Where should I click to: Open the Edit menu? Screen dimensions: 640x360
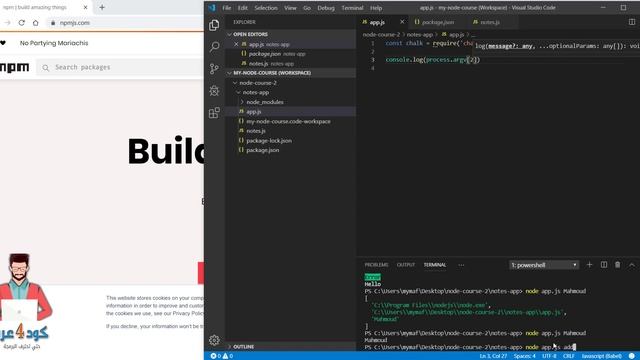243,8
